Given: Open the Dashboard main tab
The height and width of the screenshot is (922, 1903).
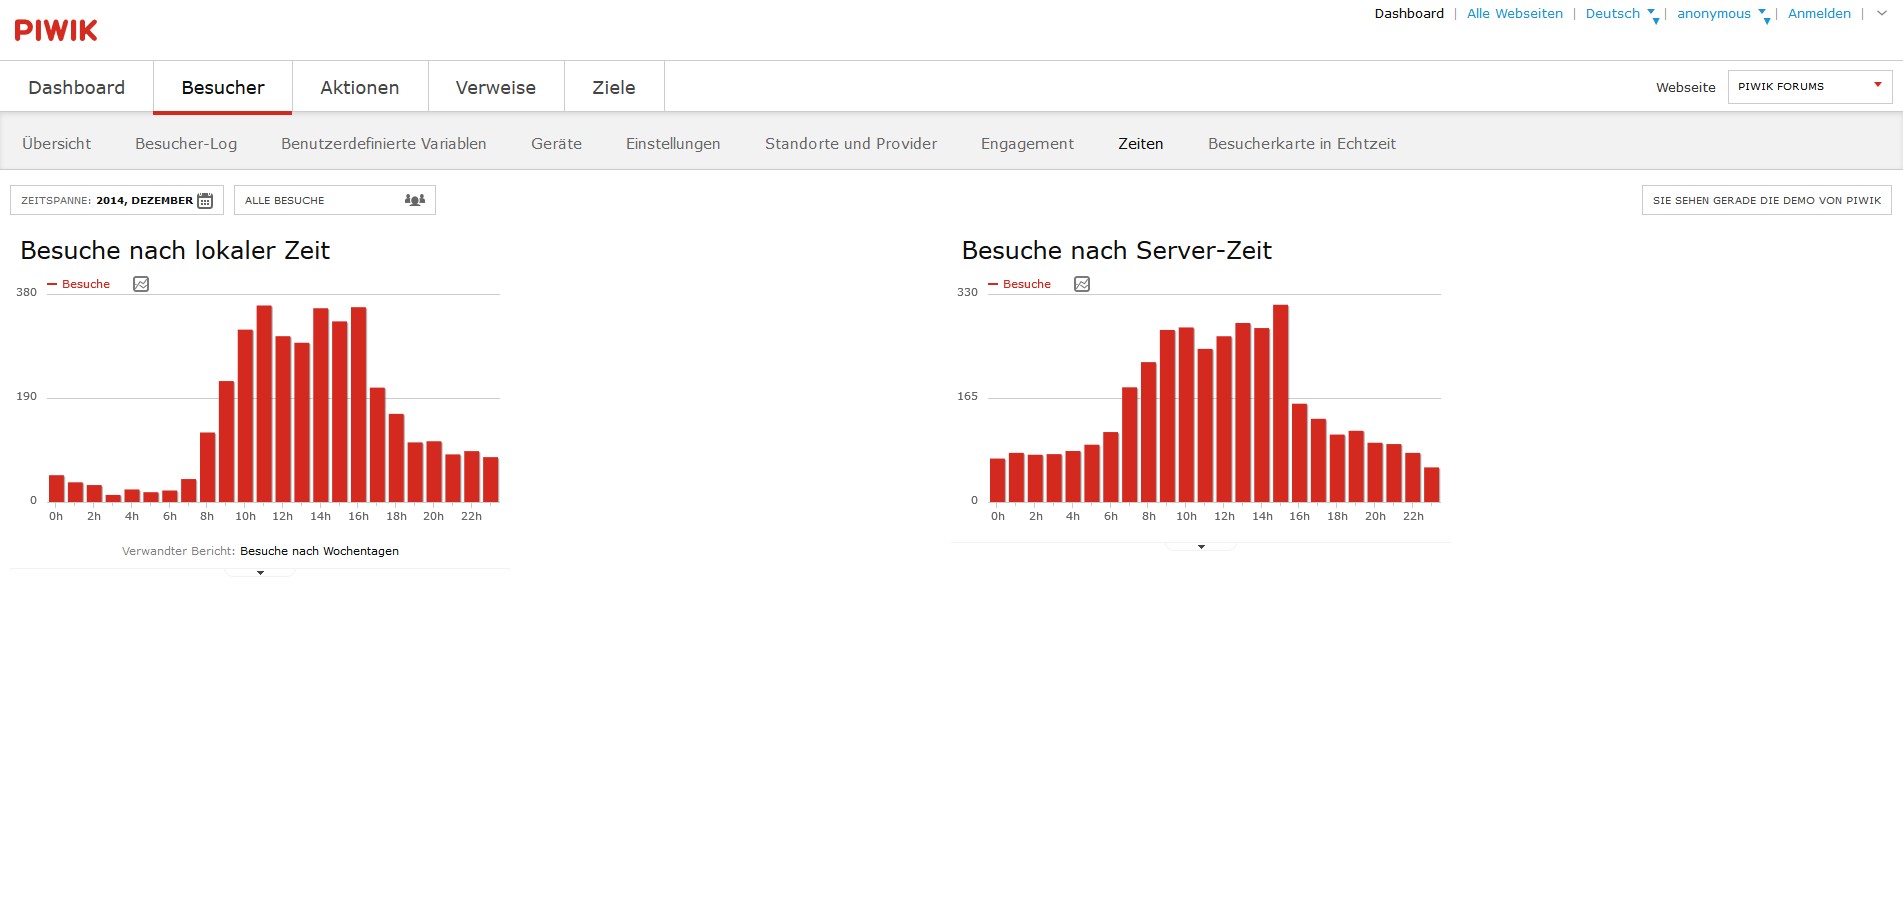Looking at the screenshot, I should (77, 87).
